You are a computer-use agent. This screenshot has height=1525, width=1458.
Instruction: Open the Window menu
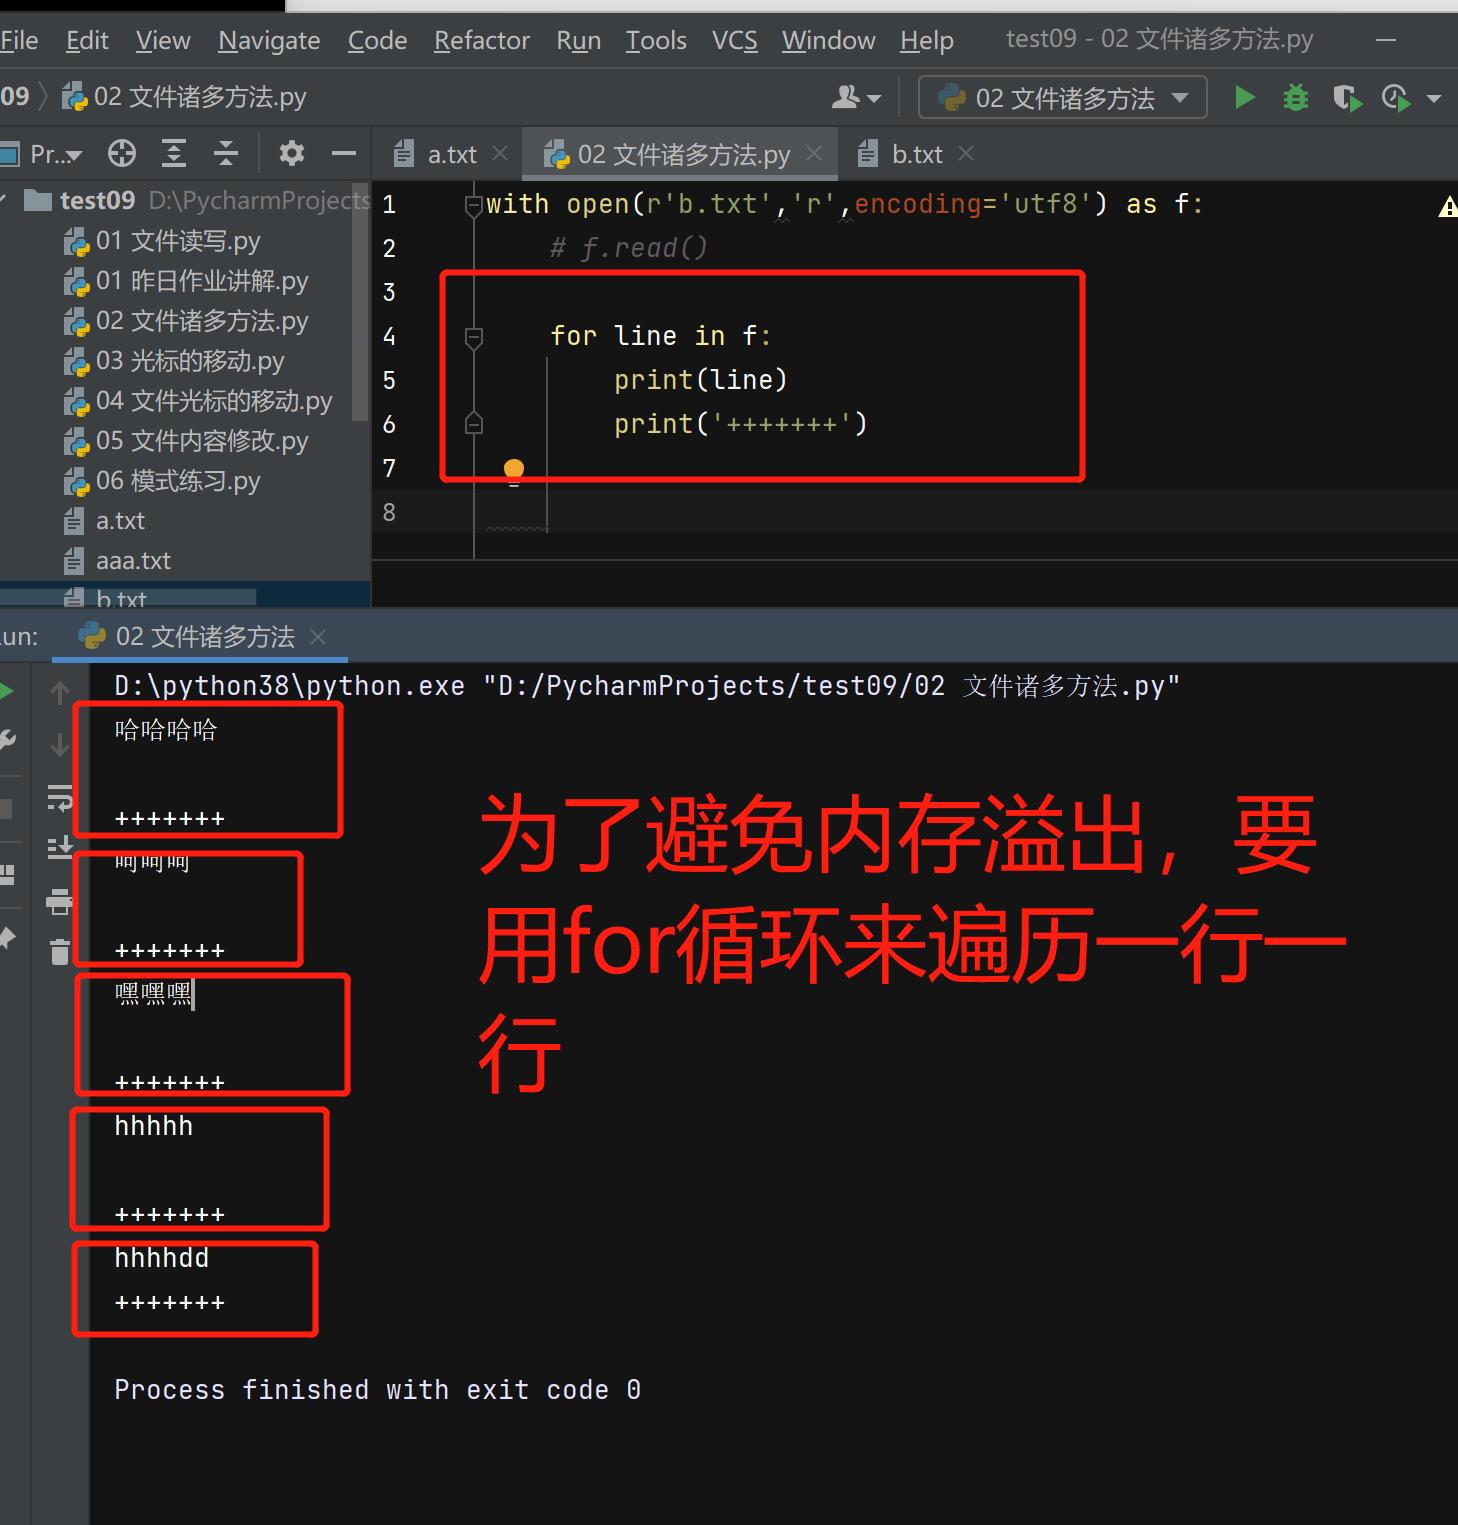coord(828,40)
